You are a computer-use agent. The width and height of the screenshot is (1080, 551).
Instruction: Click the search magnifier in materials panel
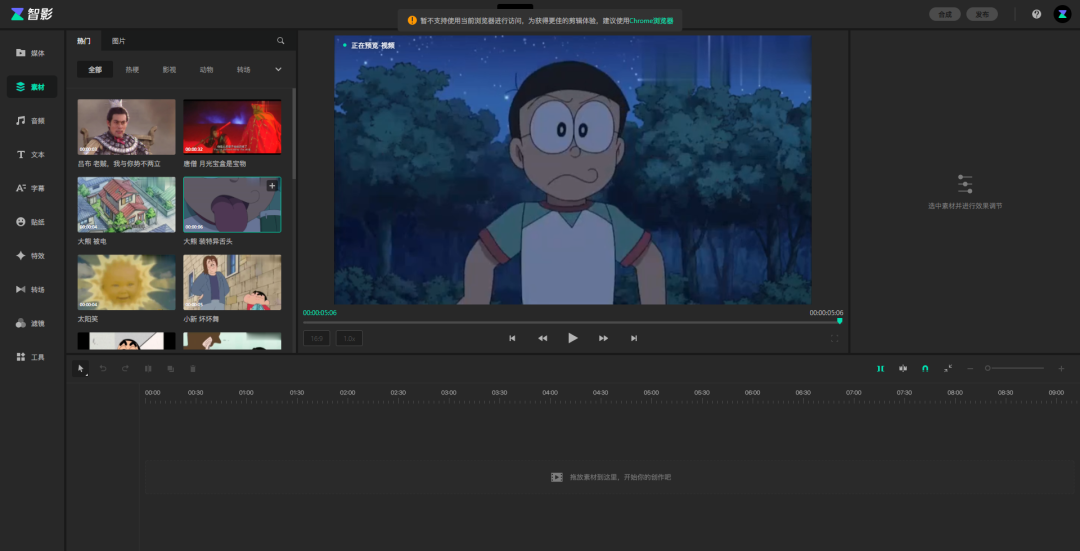(280, 41)
